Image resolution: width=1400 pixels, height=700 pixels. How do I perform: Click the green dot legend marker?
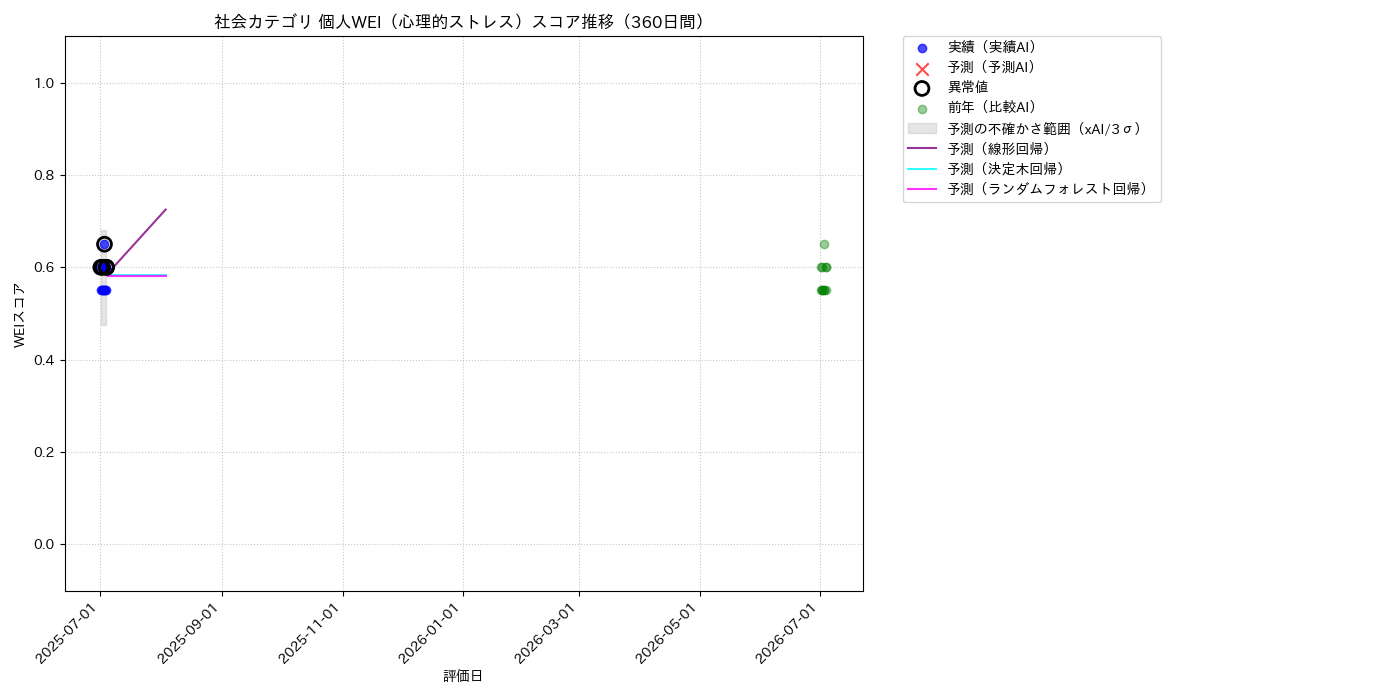point(922,109)
